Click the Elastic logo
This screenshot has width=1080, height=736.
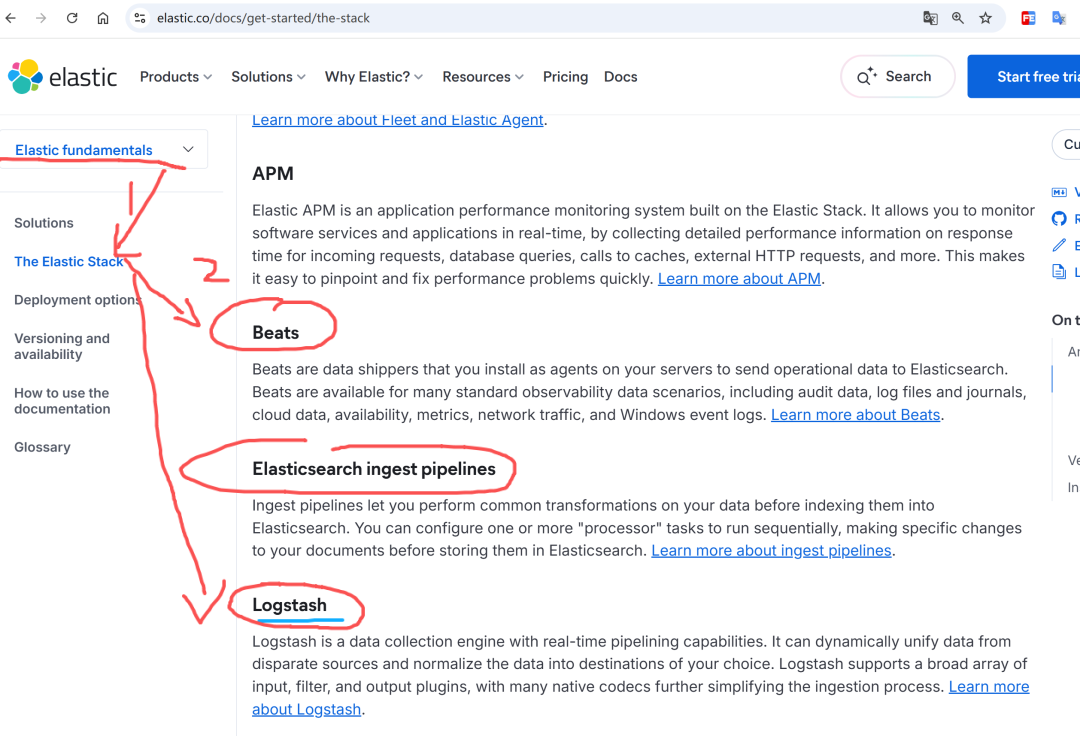click(63, 76)
